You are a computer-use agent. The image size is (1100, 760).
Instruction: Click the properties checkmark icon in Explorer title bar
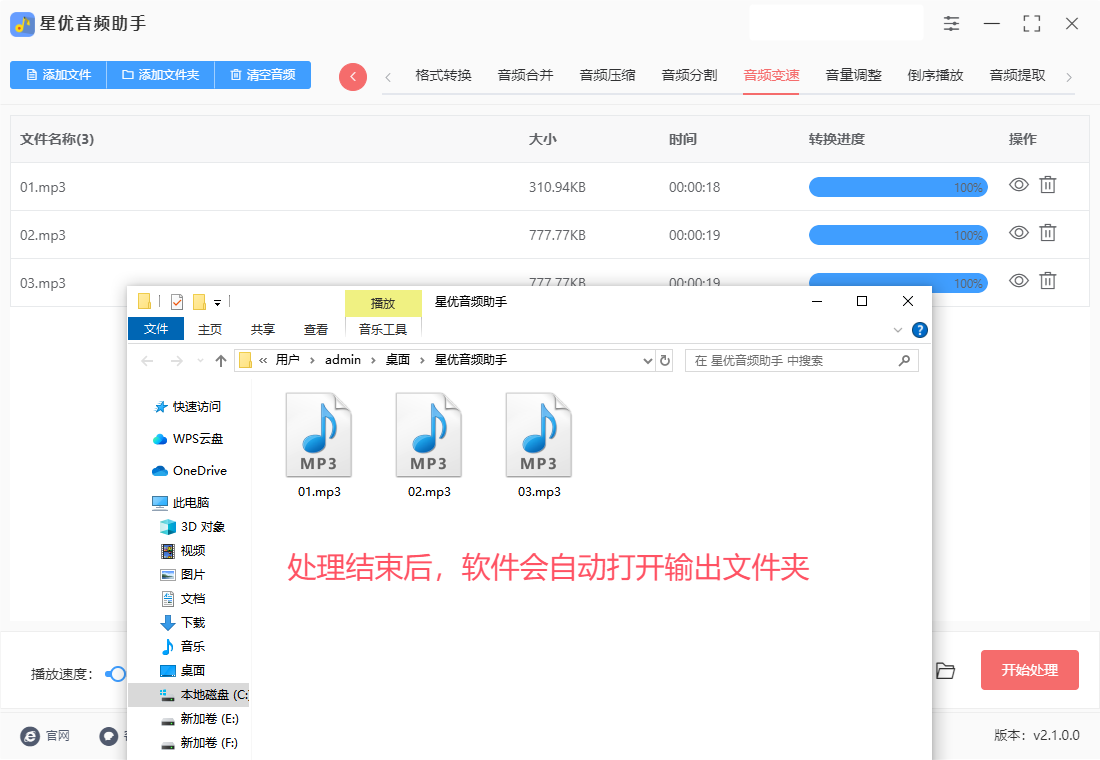pos(177,302)
